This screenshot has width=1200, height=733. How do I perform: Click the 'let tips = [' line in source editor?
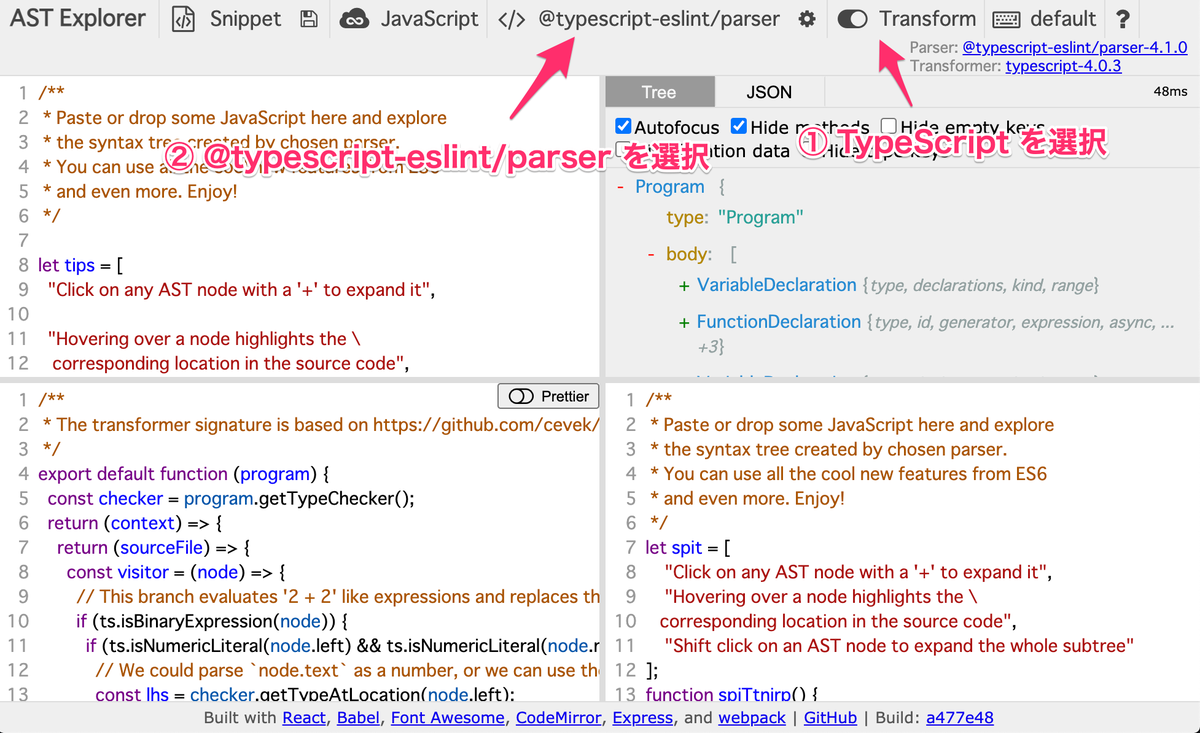pos(81,265)
